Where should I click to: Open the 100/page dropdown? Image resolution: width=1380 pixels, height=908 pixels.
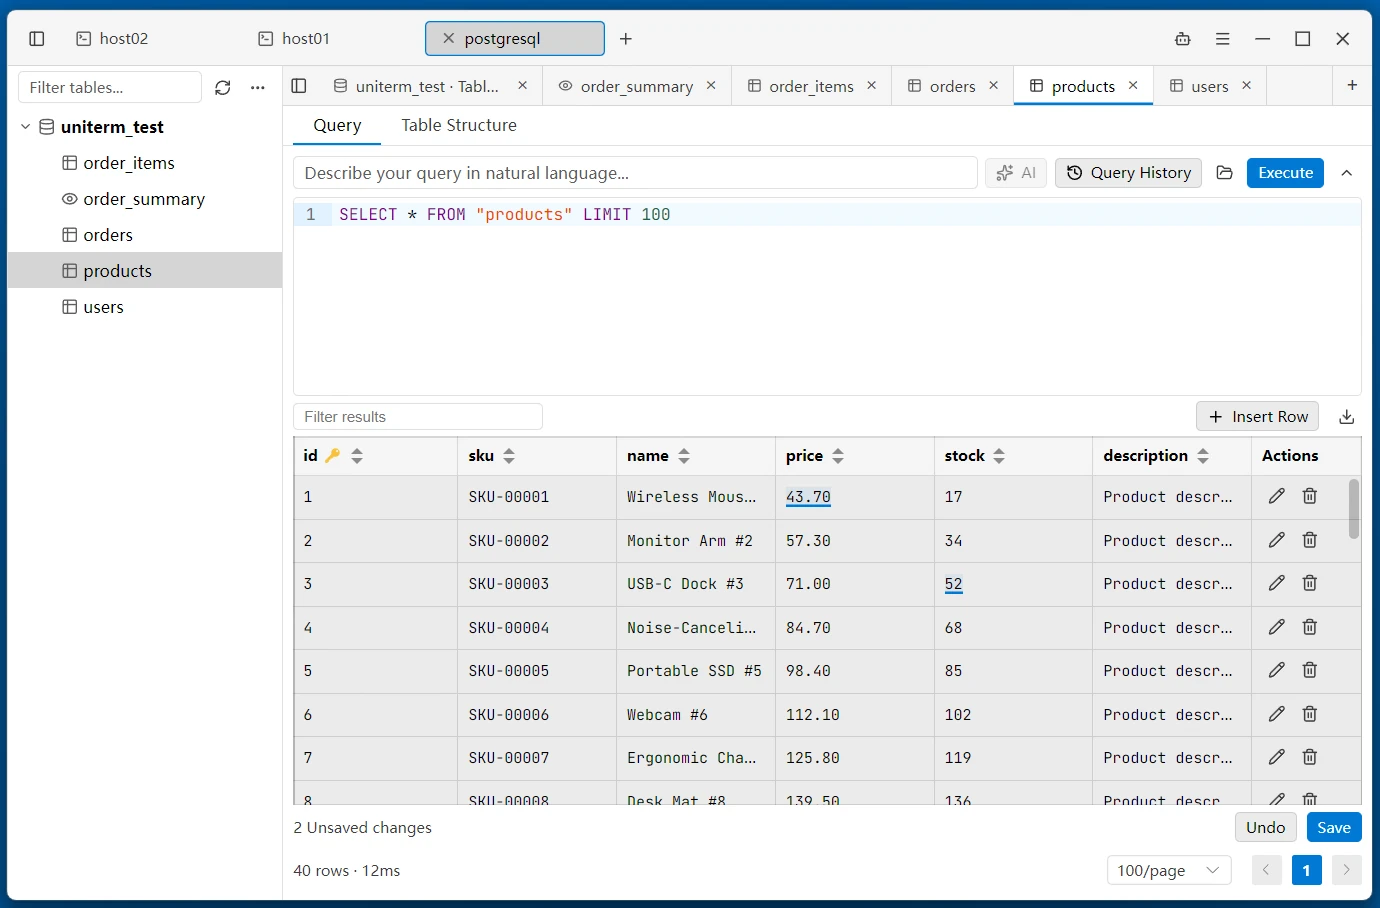pyautogui.click(x=1169, y=870)
